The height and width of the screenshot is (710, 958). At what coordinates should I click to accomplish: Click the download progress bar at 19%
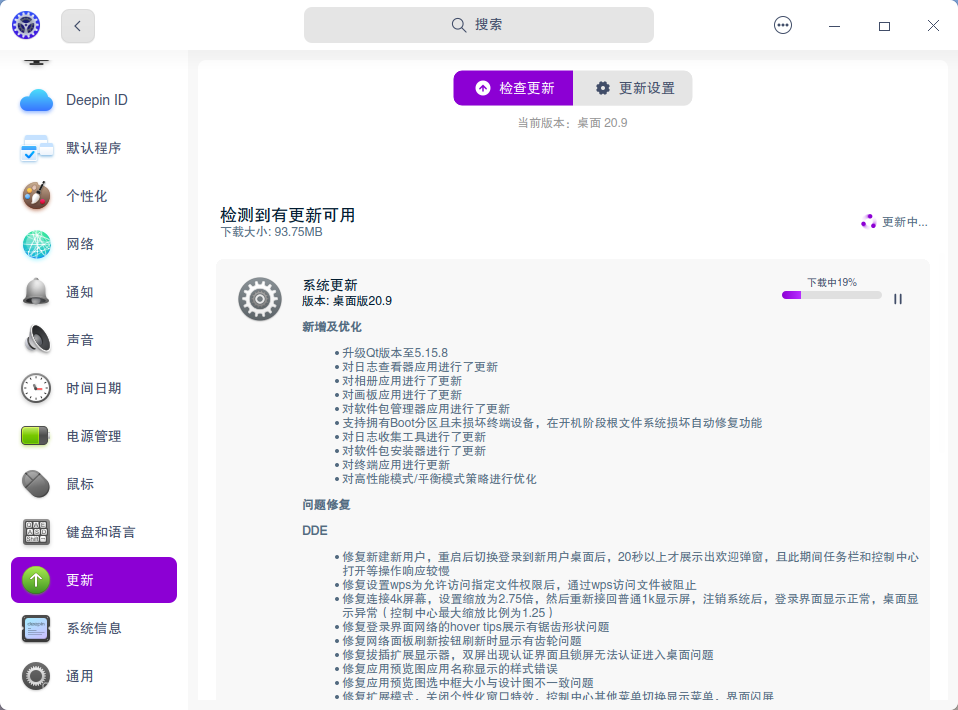click(831, 295)
